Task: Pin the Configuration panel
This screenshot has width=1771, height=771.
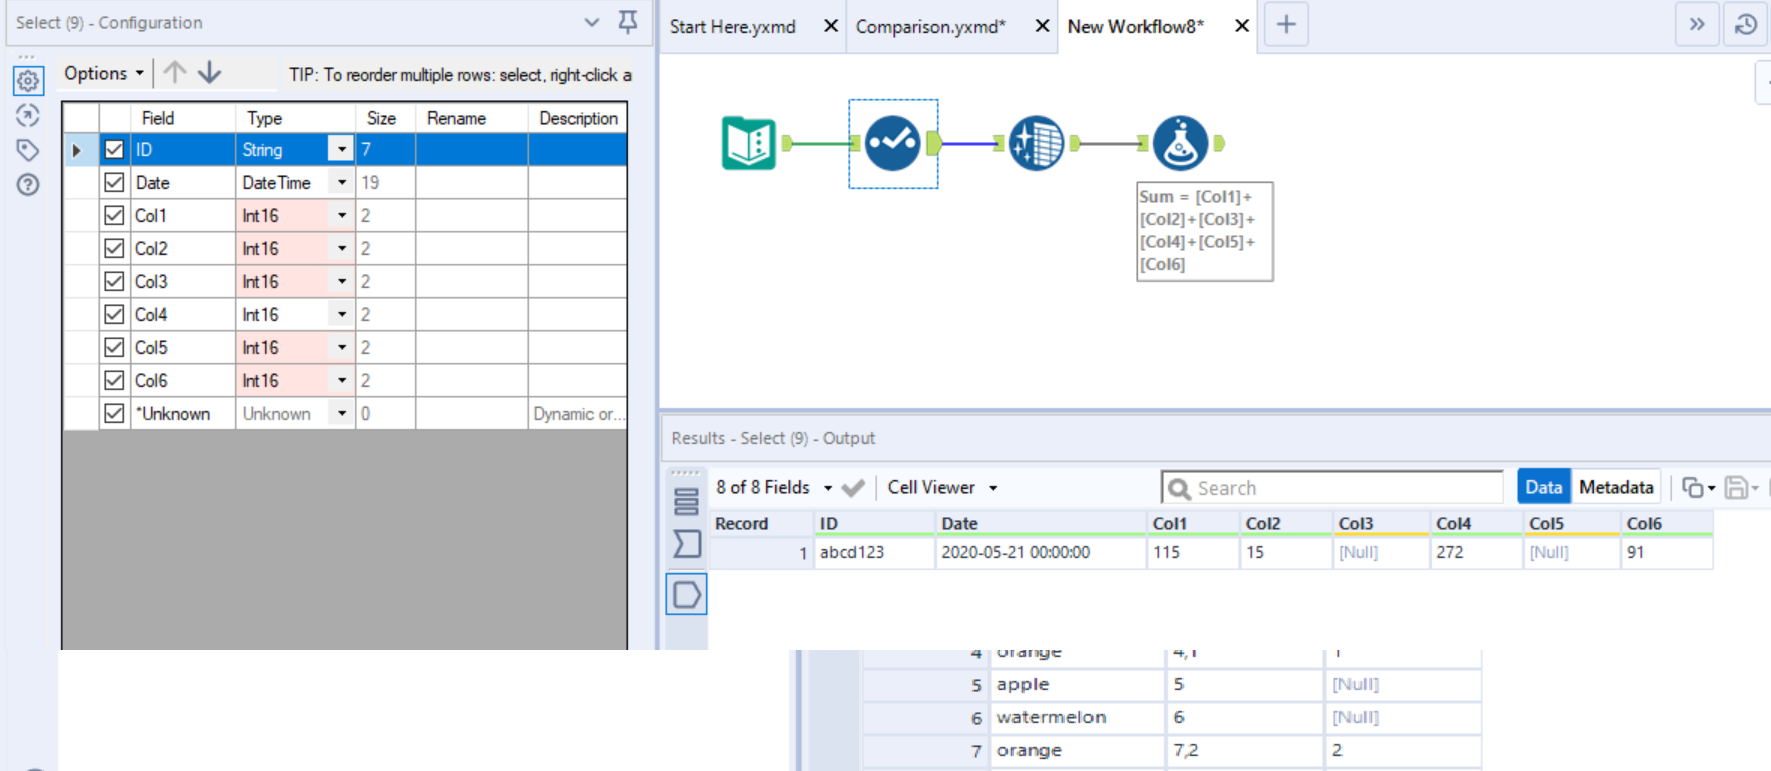Action: click(x=628, y=22)
